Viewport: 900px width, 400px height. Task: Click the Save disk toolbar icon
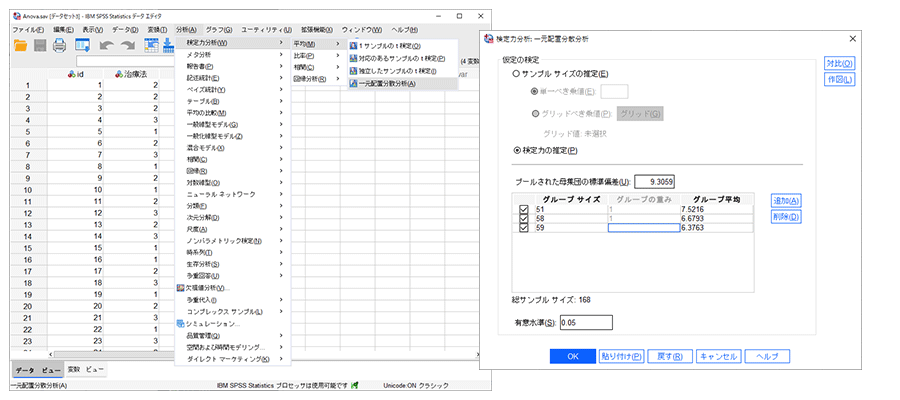click(40, 46)
